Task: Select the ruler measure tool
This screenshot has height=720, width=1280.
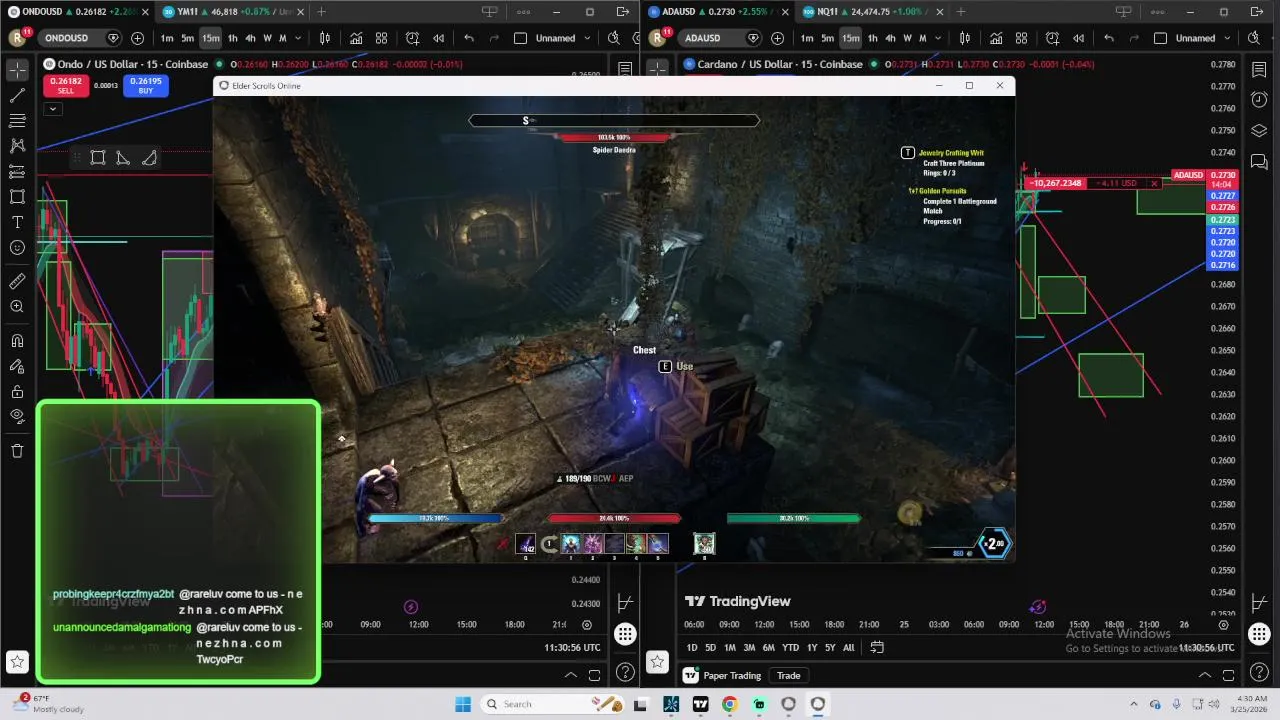Action: coord(17,282)
